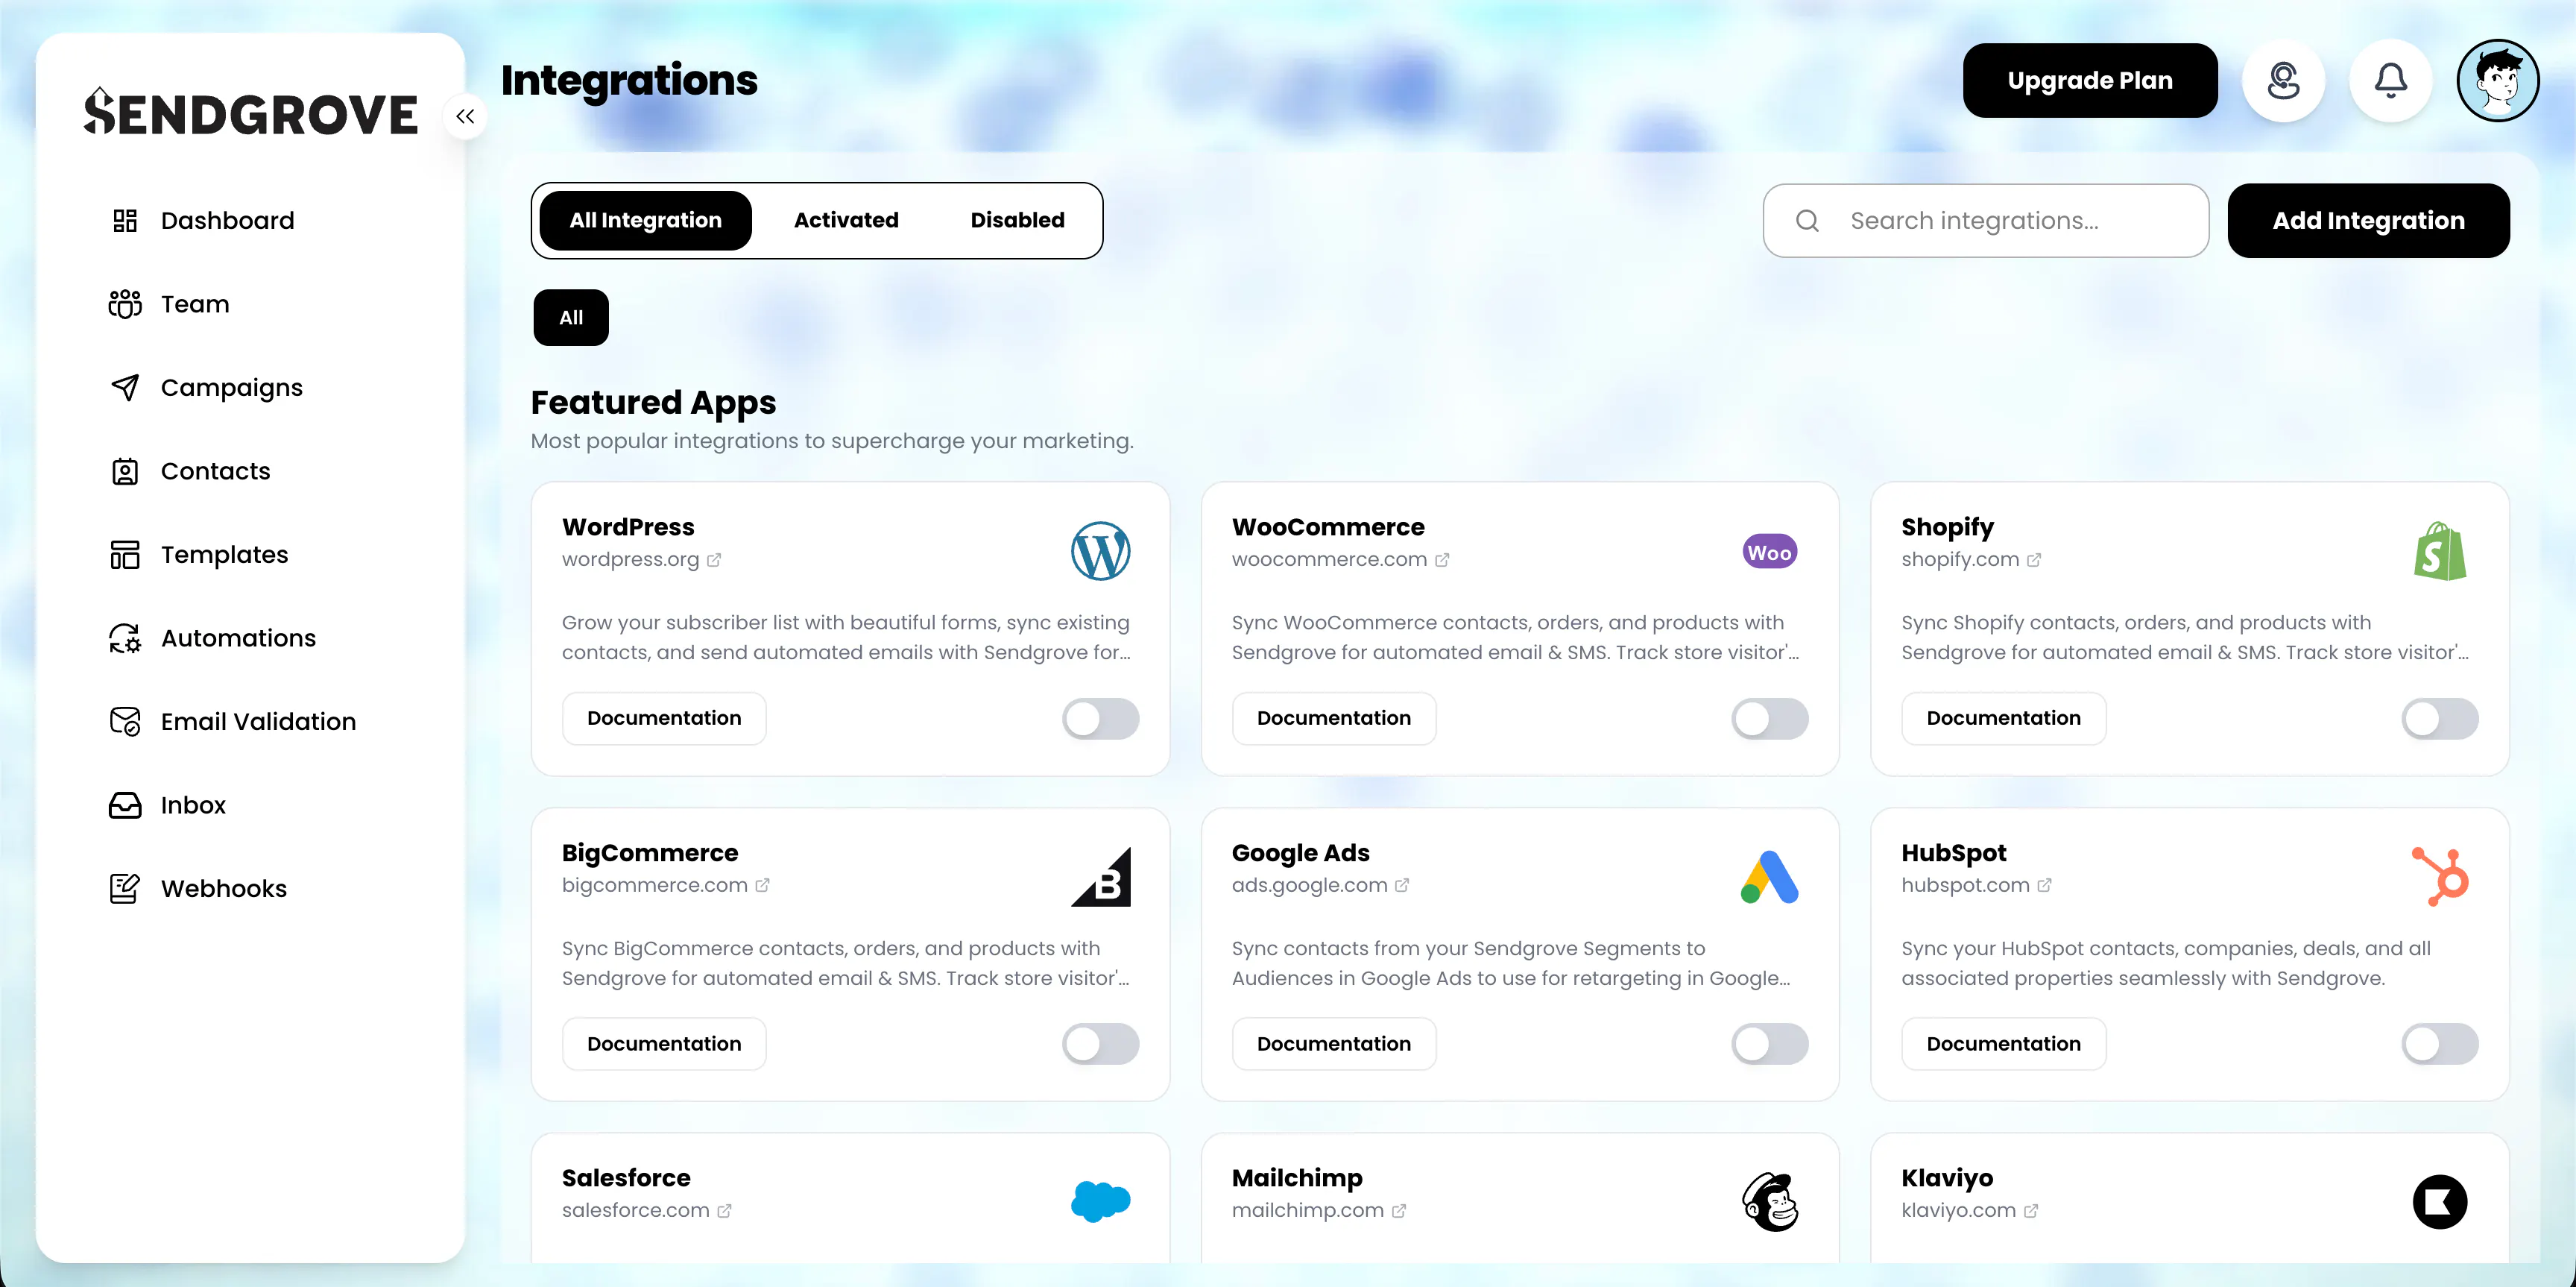Open WordPress Documentation
2576x1287 pixels.
click(664, 718)
